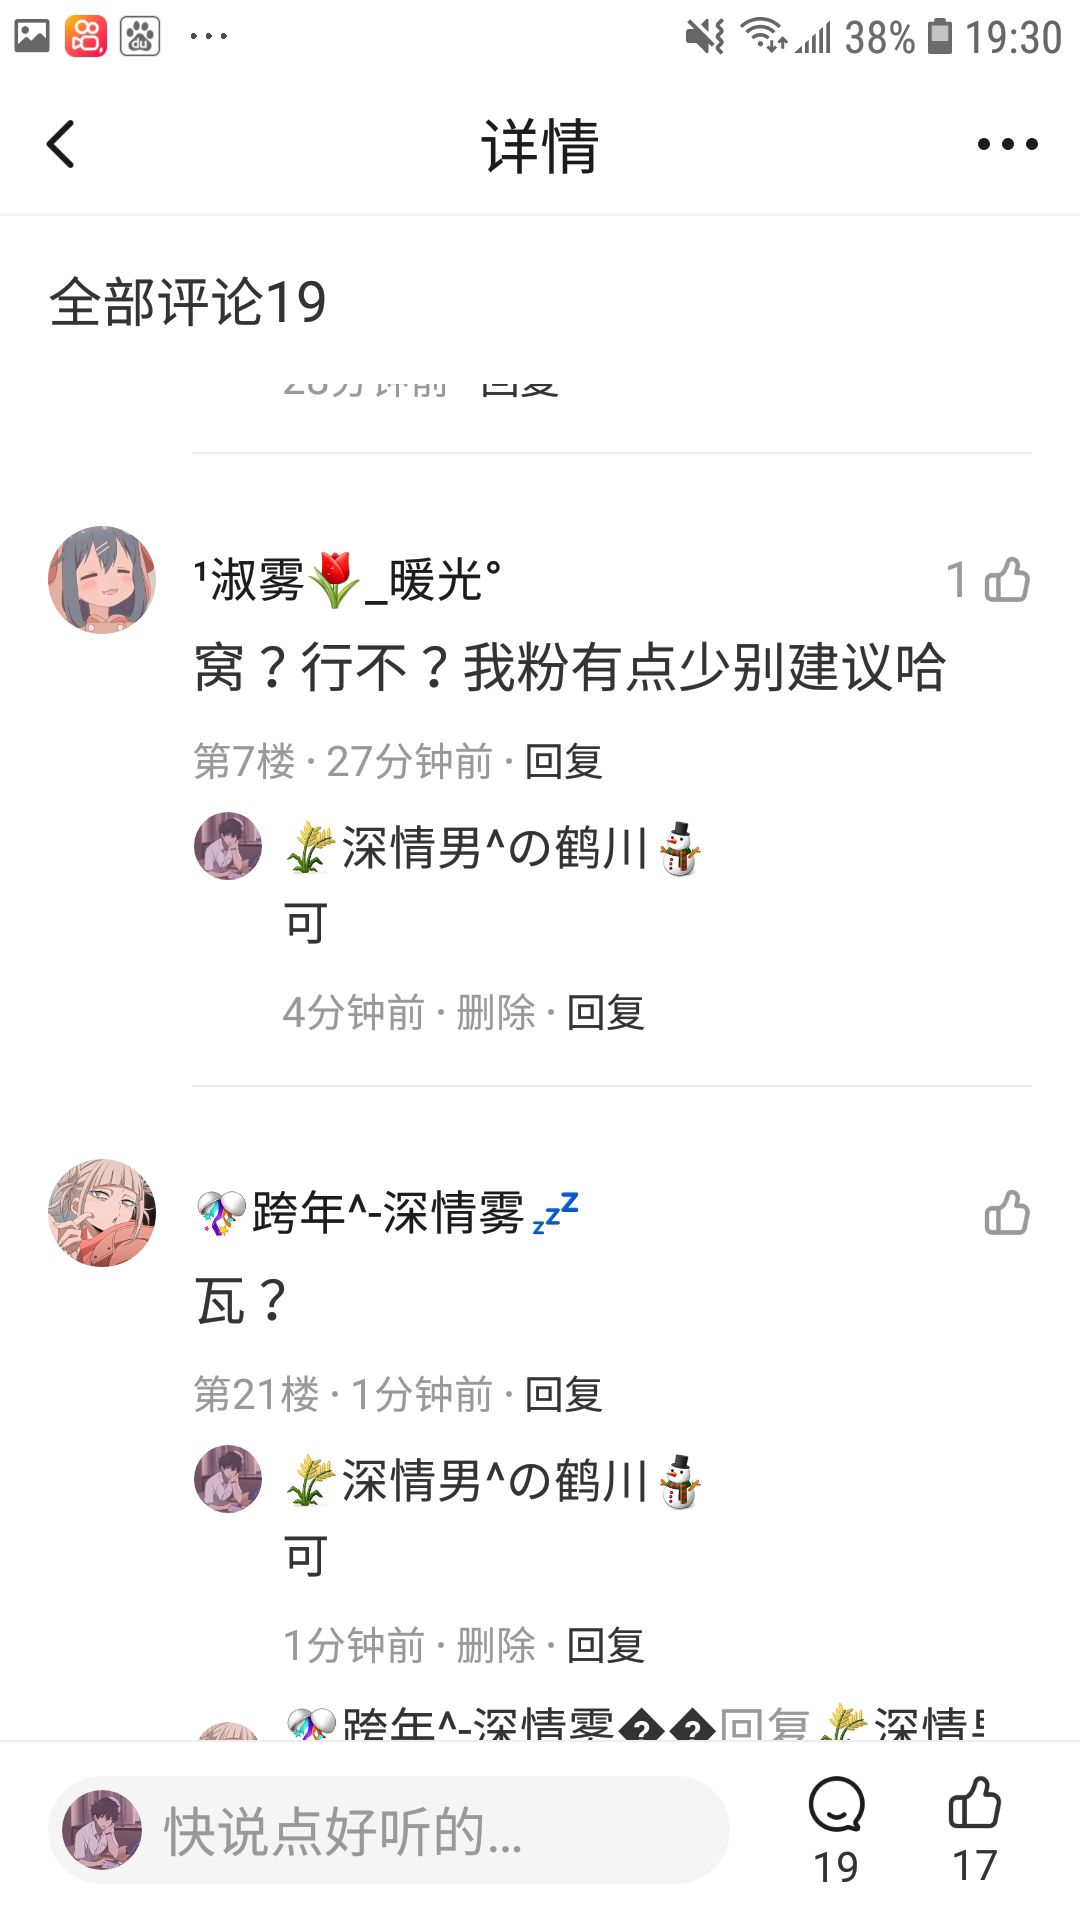
Task: Tap the "快说点好听的..." comment input field
Action: click(x=389, y=1830)
